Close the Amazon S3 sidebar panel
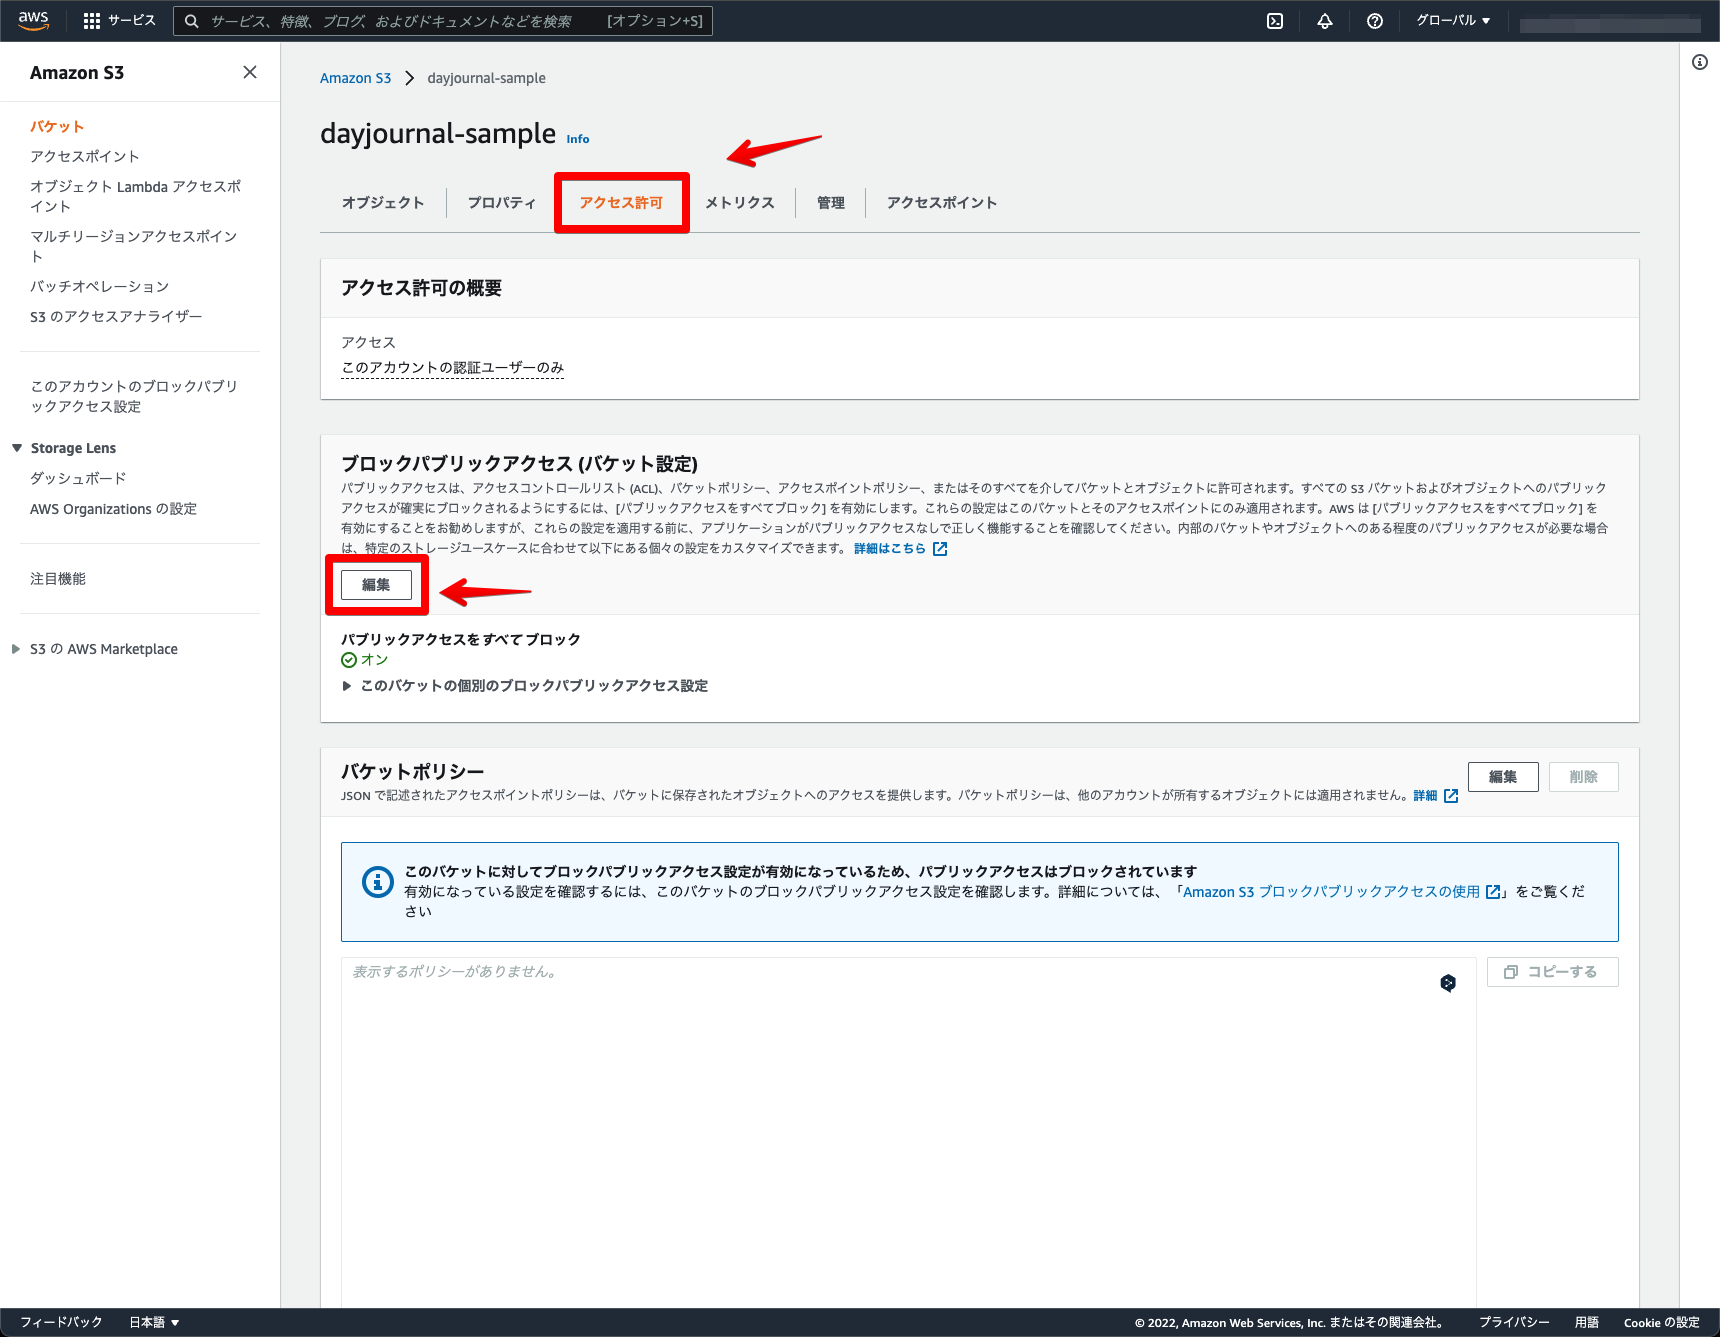The width and height of the screenshot is (1720, 1337). (250, 72)
